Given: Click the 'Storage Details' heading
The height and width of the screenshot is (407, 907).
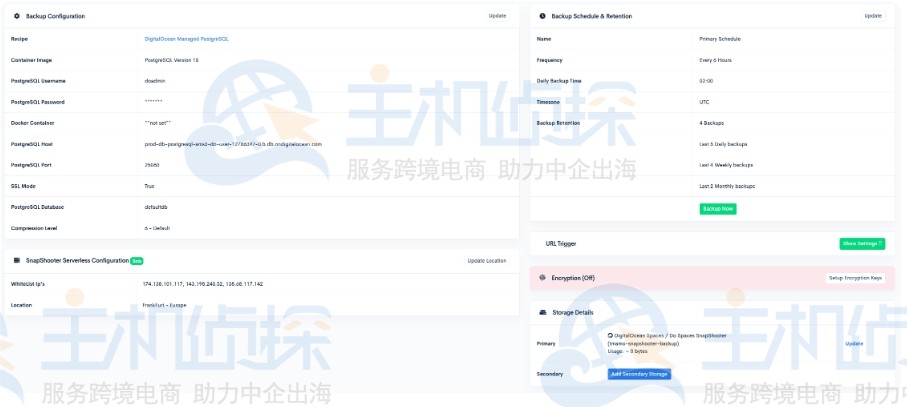Looking at the screenshot, I should [x=572, y=313].
